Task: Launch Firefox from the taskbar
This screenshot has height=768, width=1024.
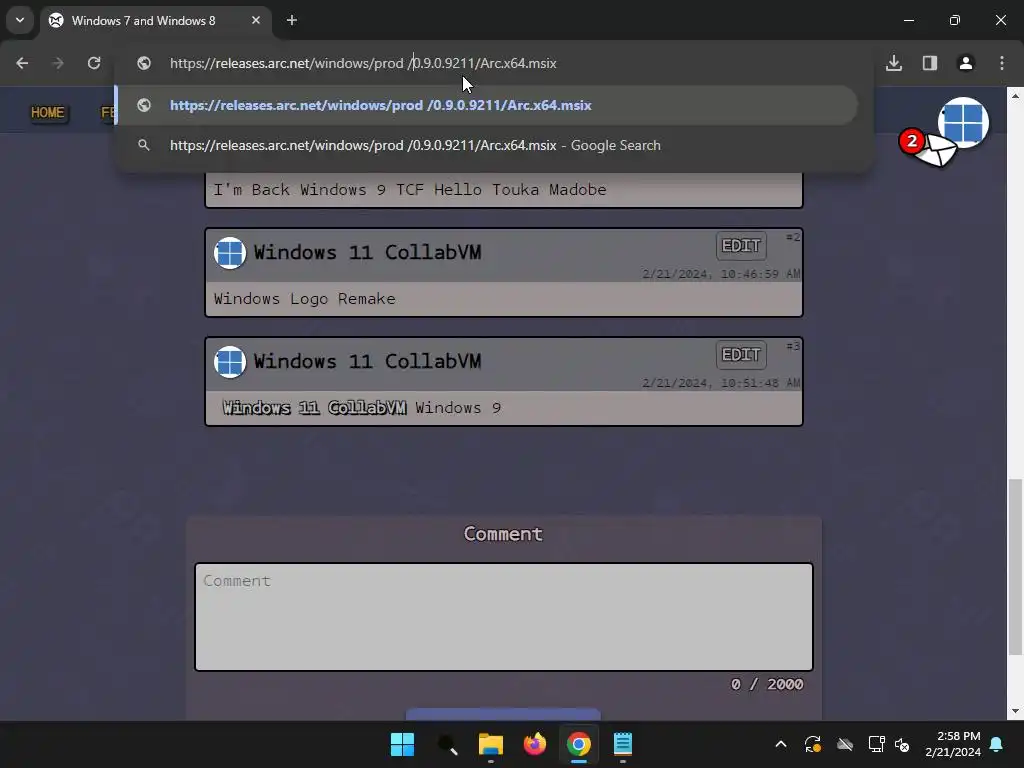Action: pos(535,744)
